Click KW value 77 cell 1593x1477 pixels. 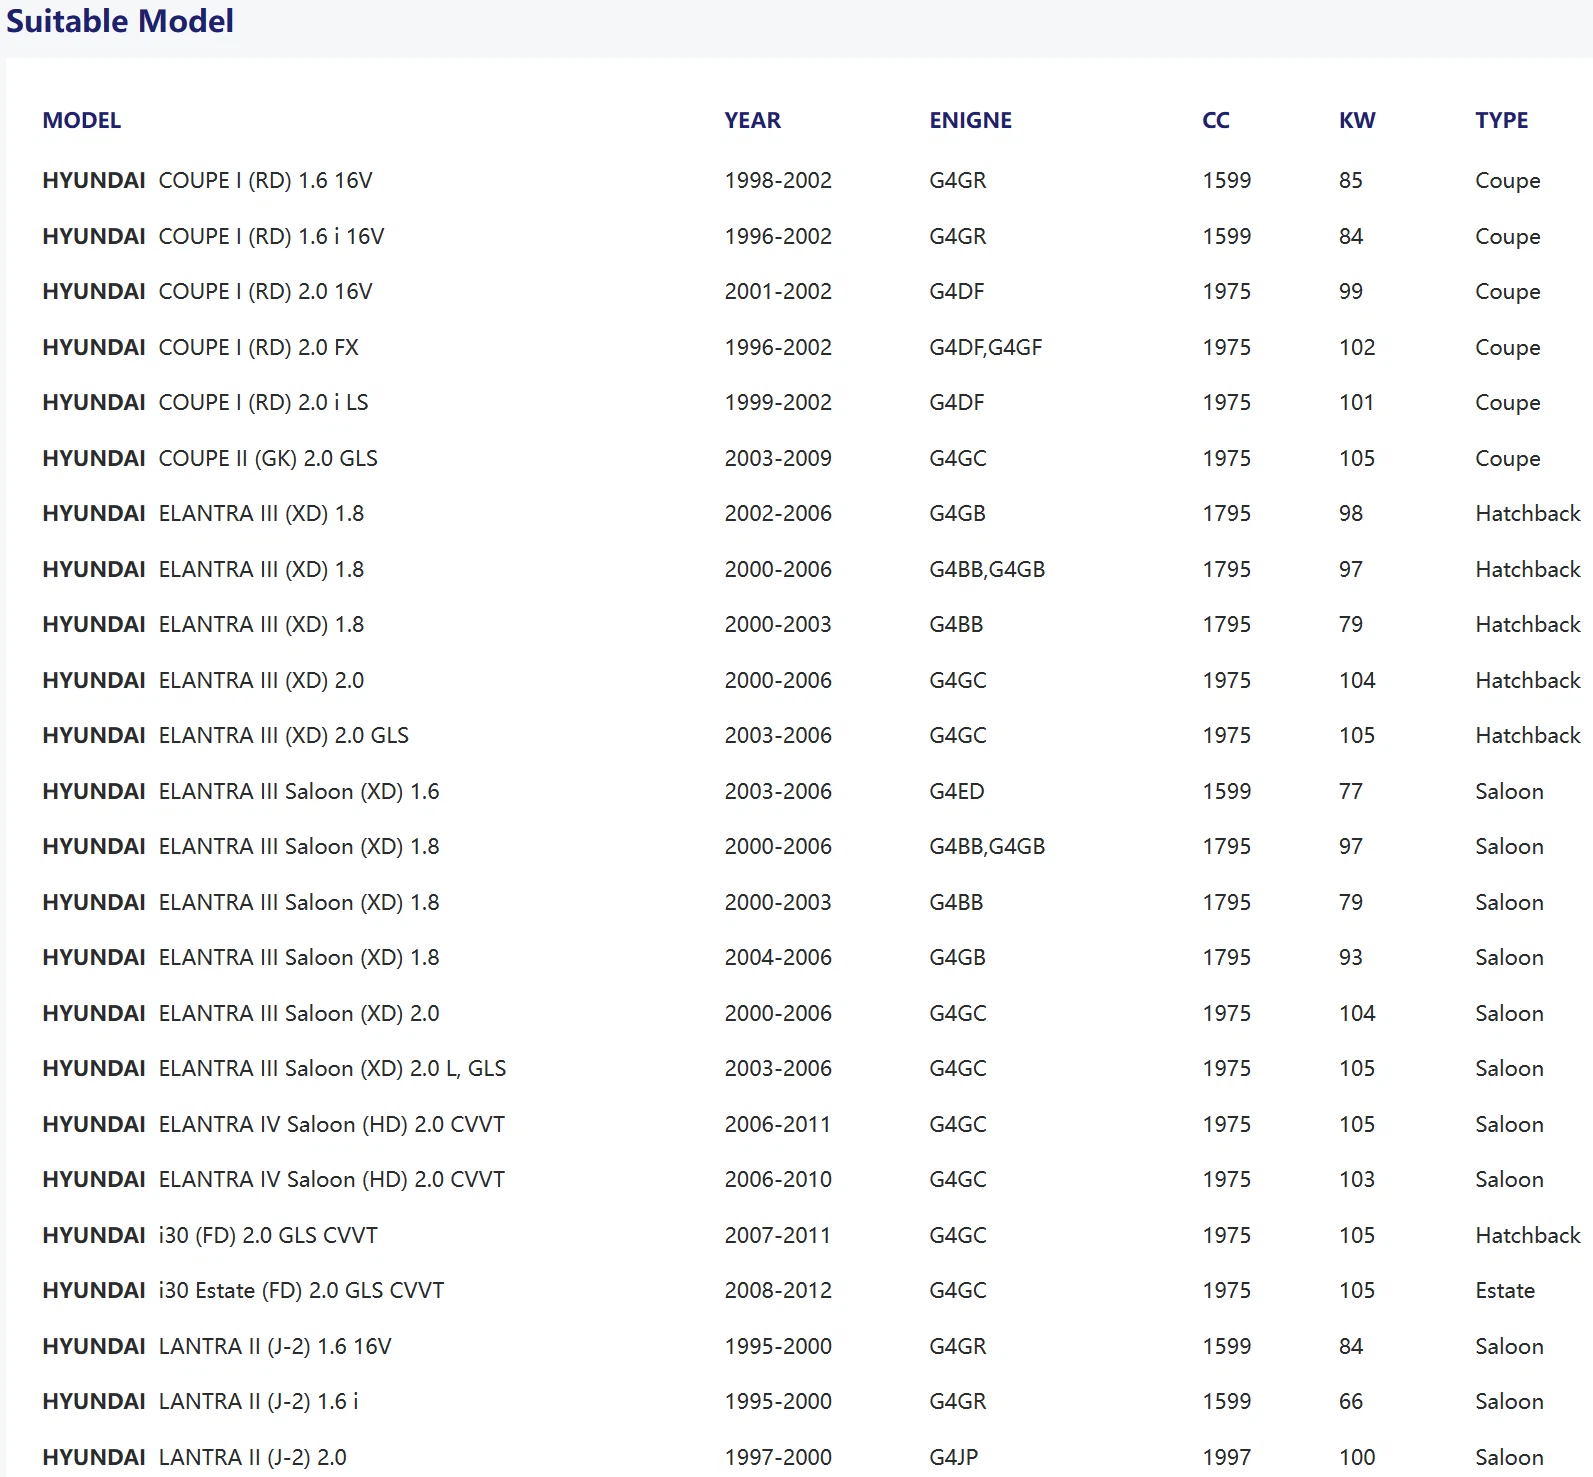click(1350, 791)
